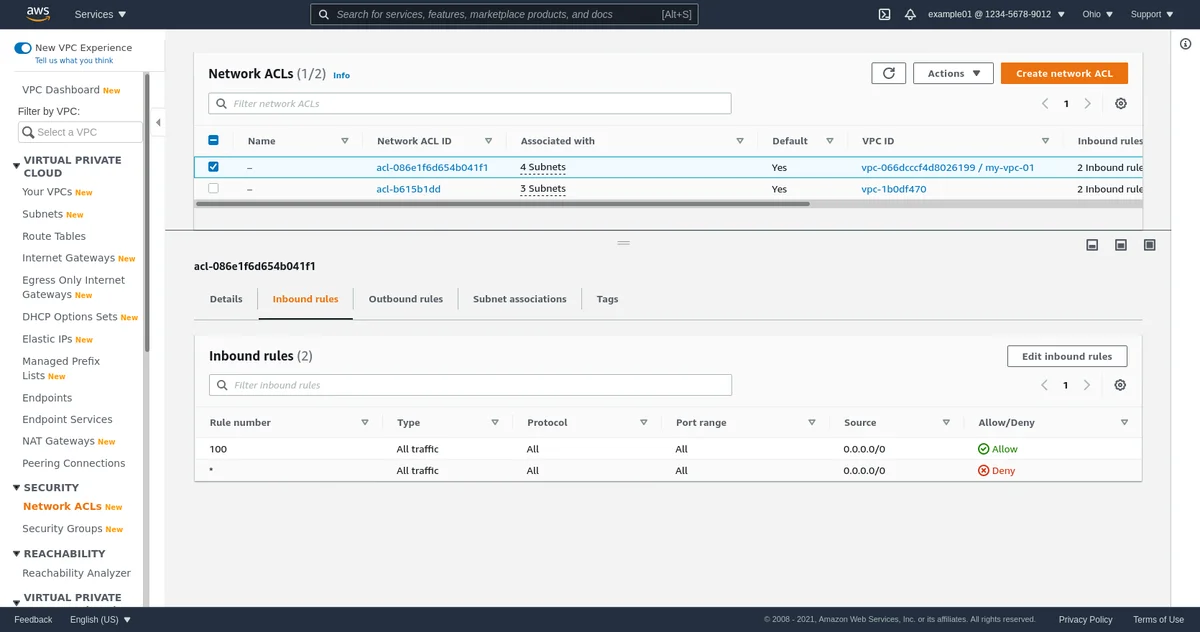The height and width of the screenshot is (632, 1200).
Task: Click the info circle in right panel
Action: click(1185, 43)
